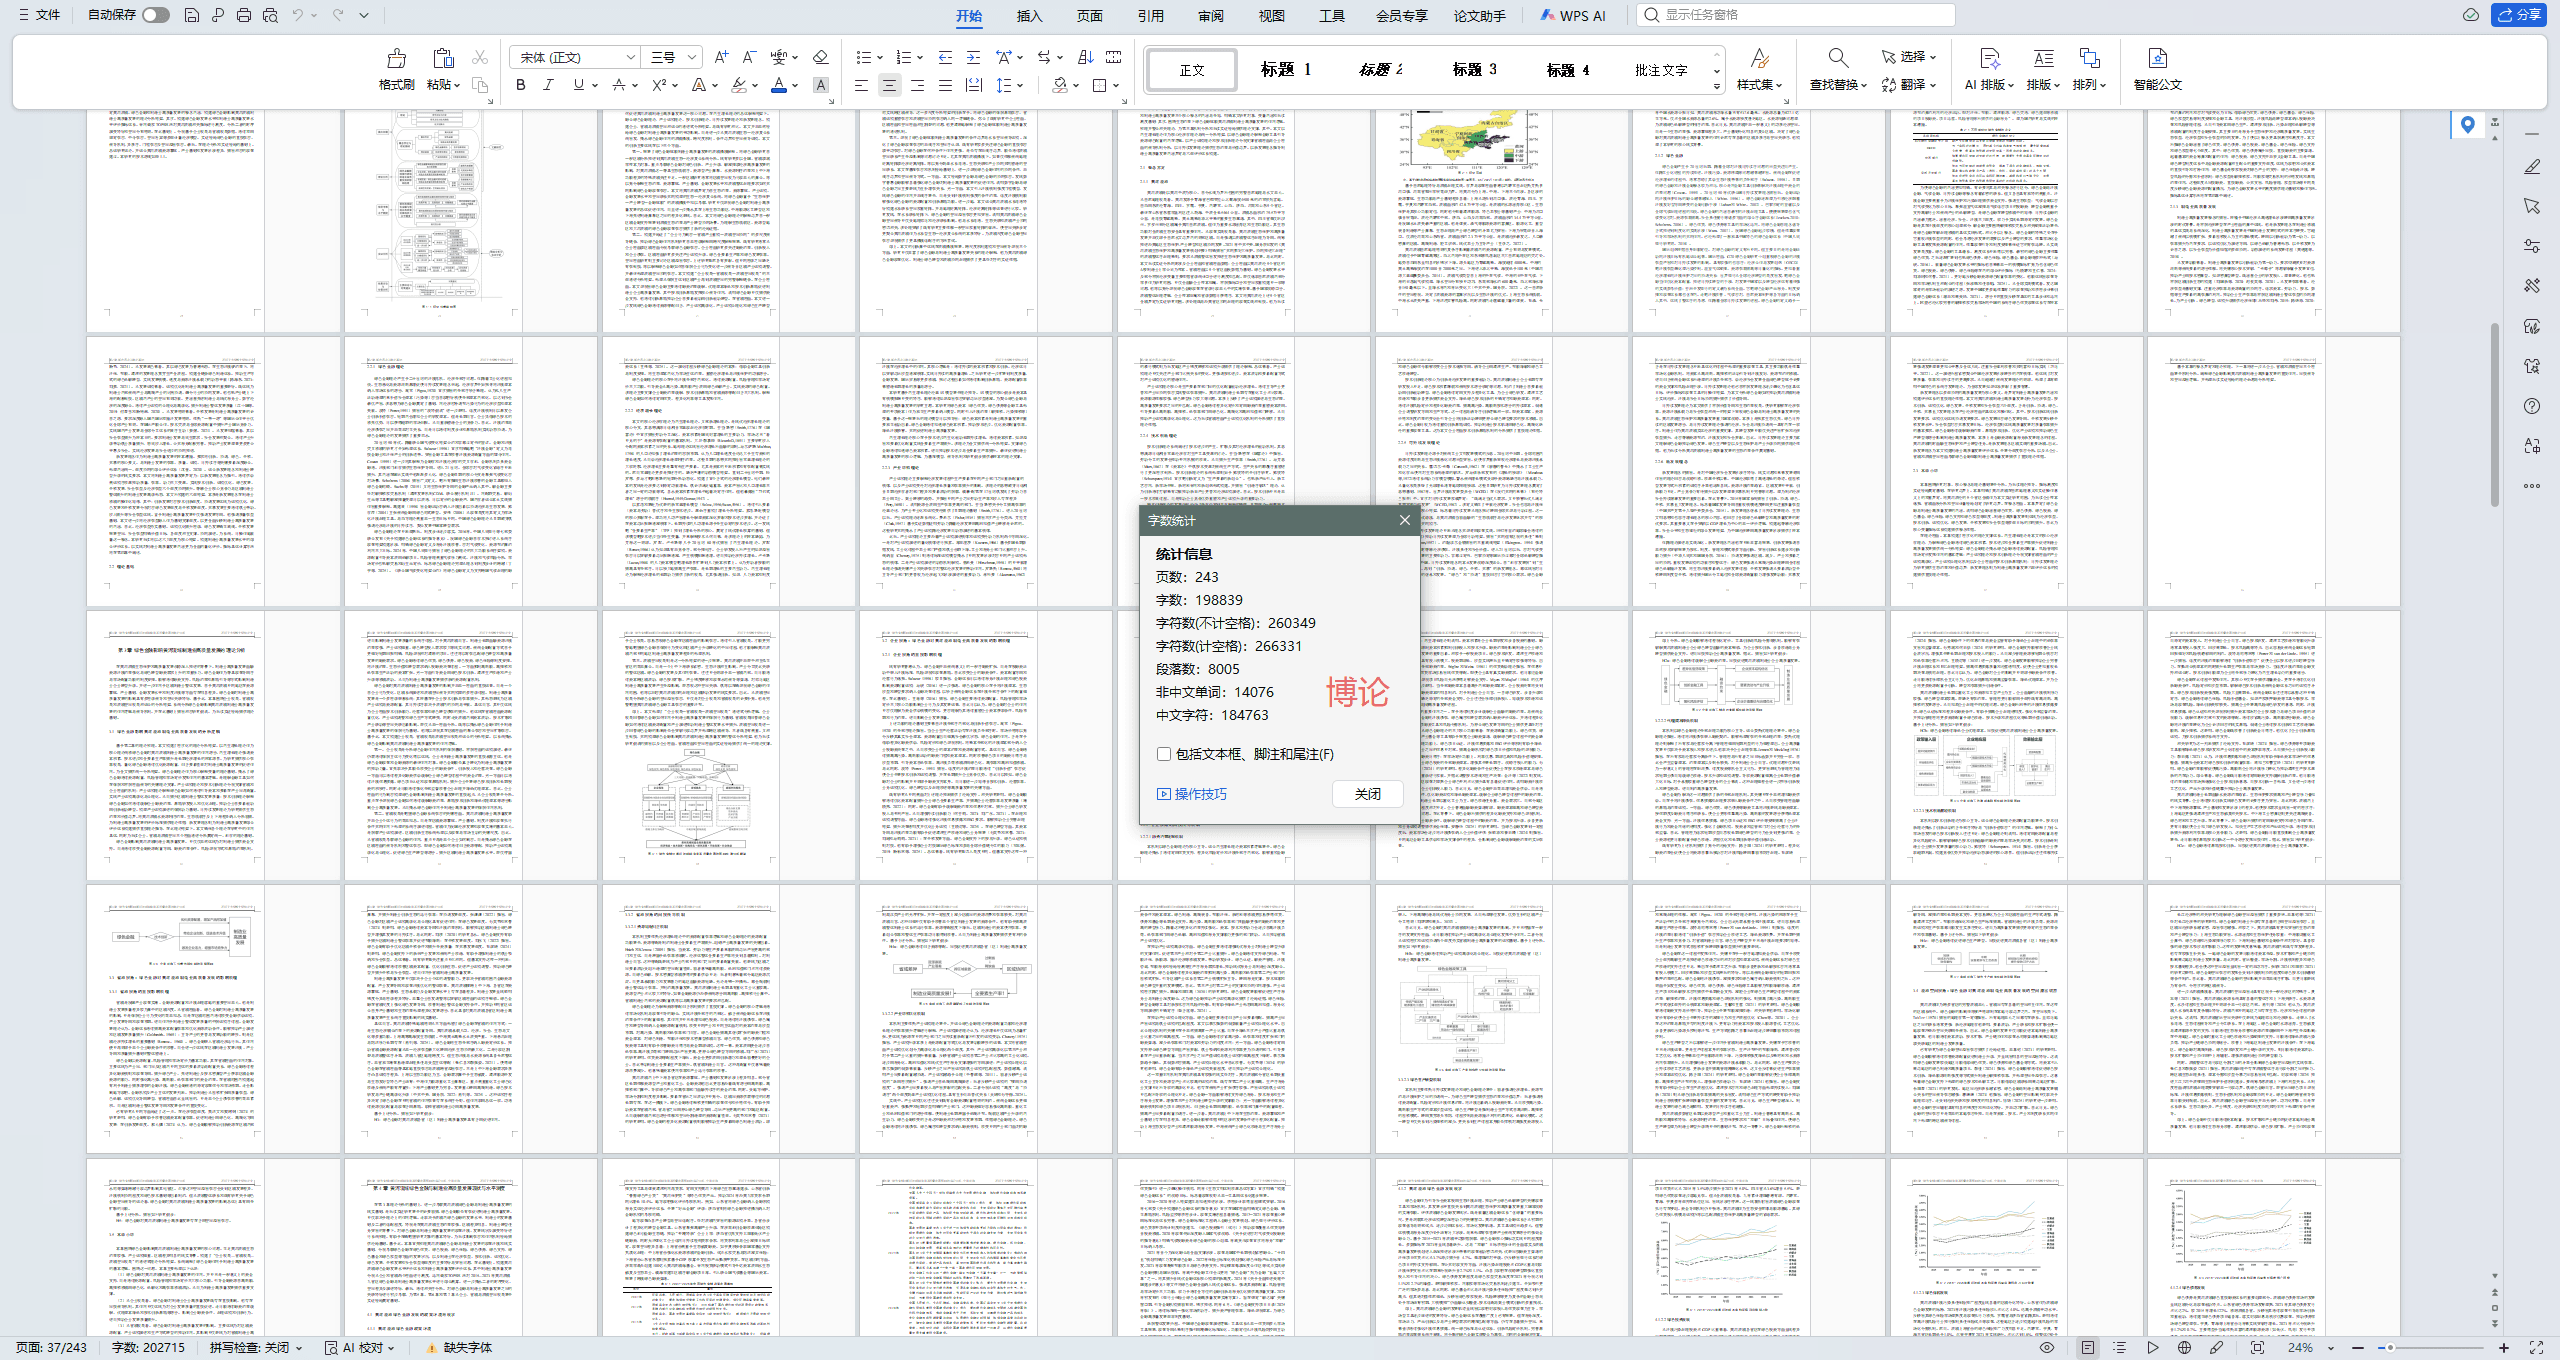Screen dimensions: 2560x1360
Task: Open the AI 排版 dropdown
Action: coord(1988,85)
